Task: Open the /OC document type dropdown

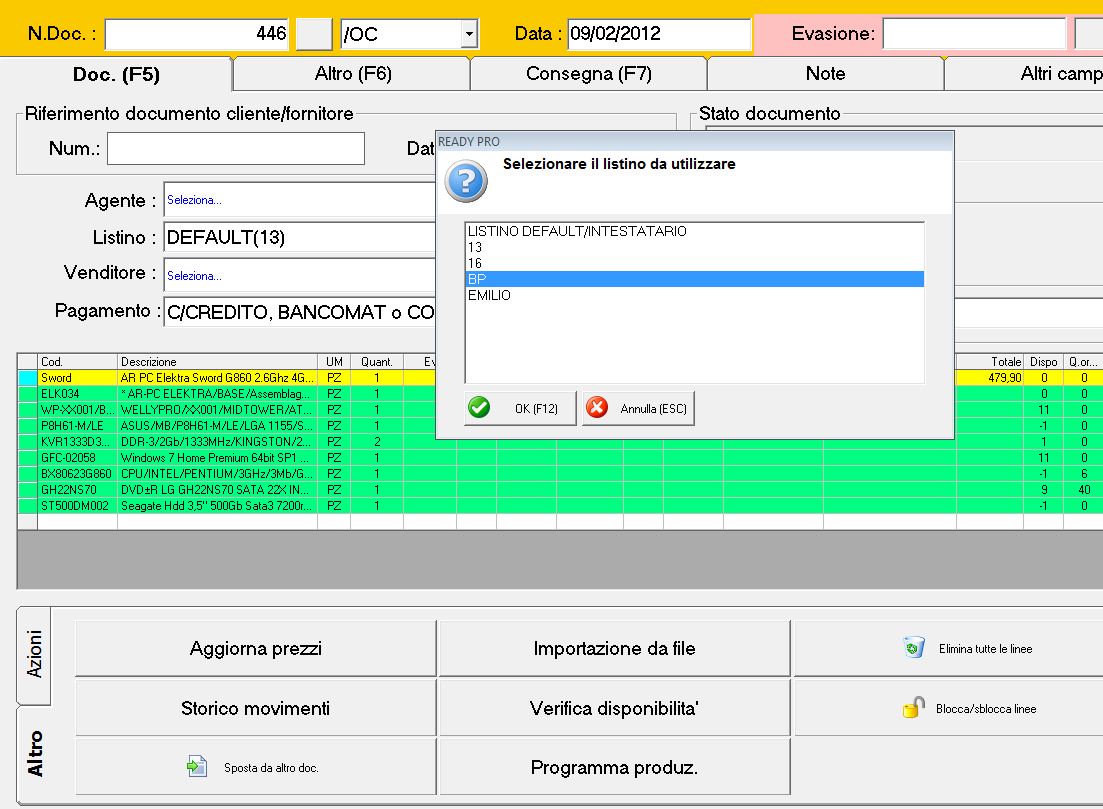Action: click(x=469, y=34)
